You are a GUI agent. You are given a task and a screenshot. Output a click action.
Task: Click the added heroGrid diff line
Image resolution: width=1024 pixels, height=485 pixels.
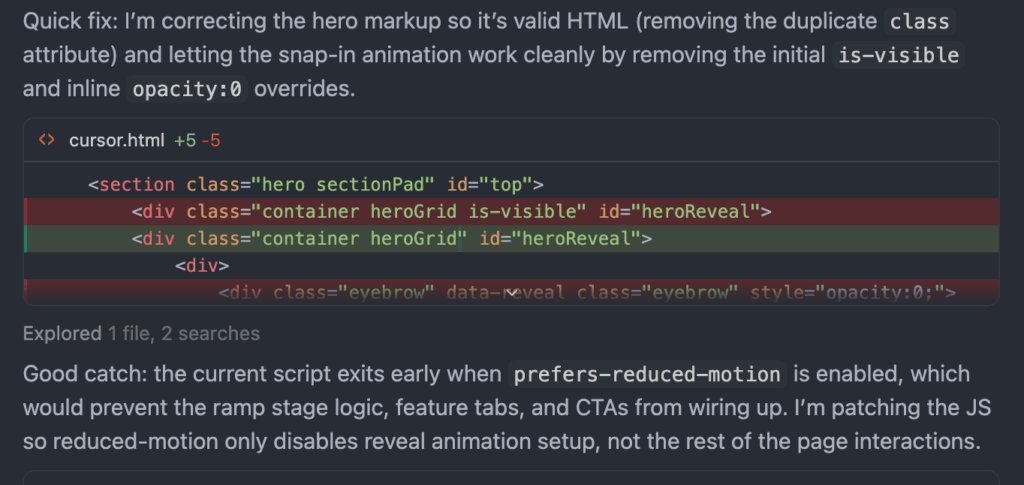pos(391,238)
